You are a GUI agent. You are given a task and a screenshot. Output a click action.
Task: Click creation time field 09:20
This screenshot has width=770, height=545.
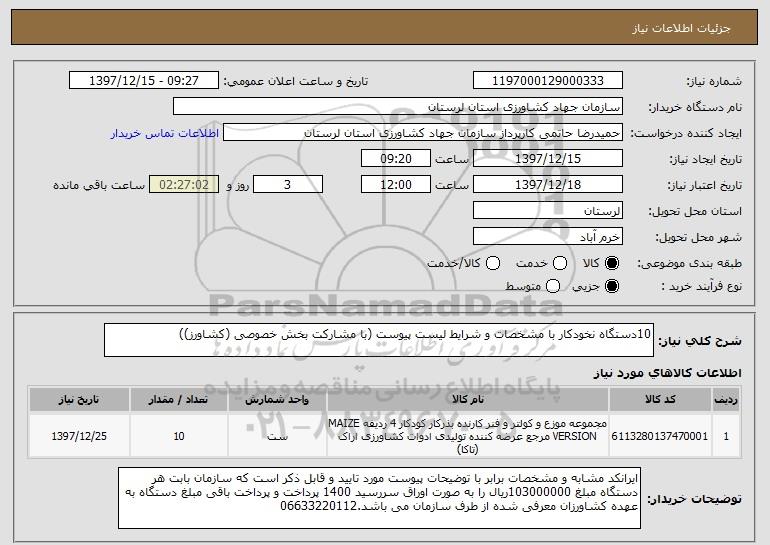coord(396,159)
